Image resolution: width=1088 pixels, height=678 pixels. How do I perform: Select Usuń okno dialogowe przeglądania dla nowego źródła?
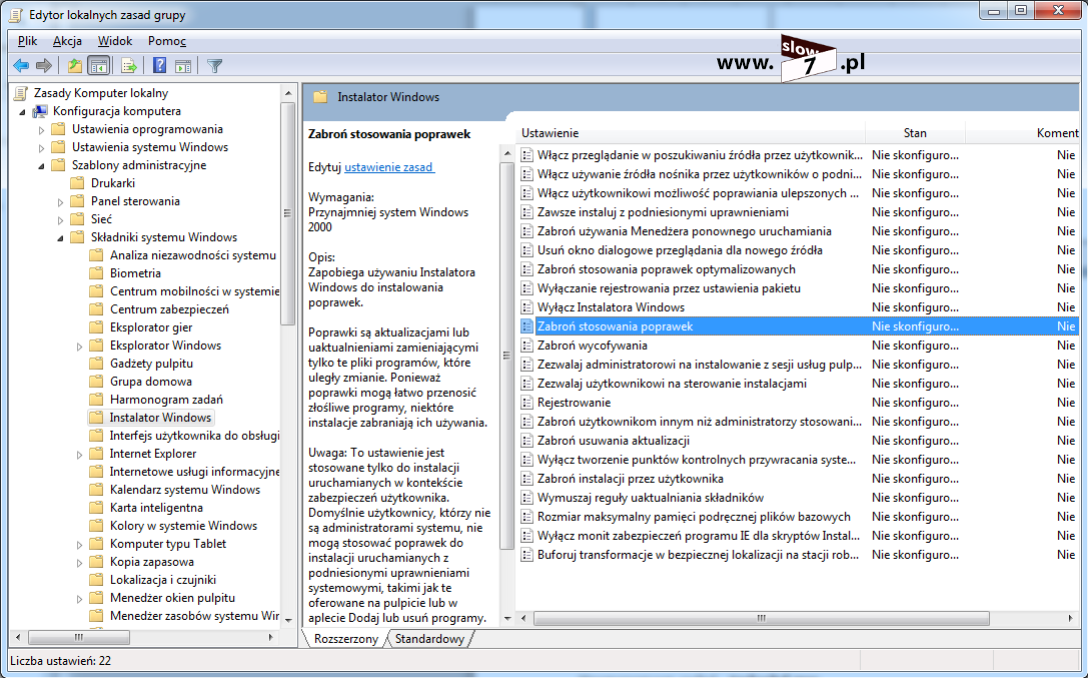[x=680, y=251]
